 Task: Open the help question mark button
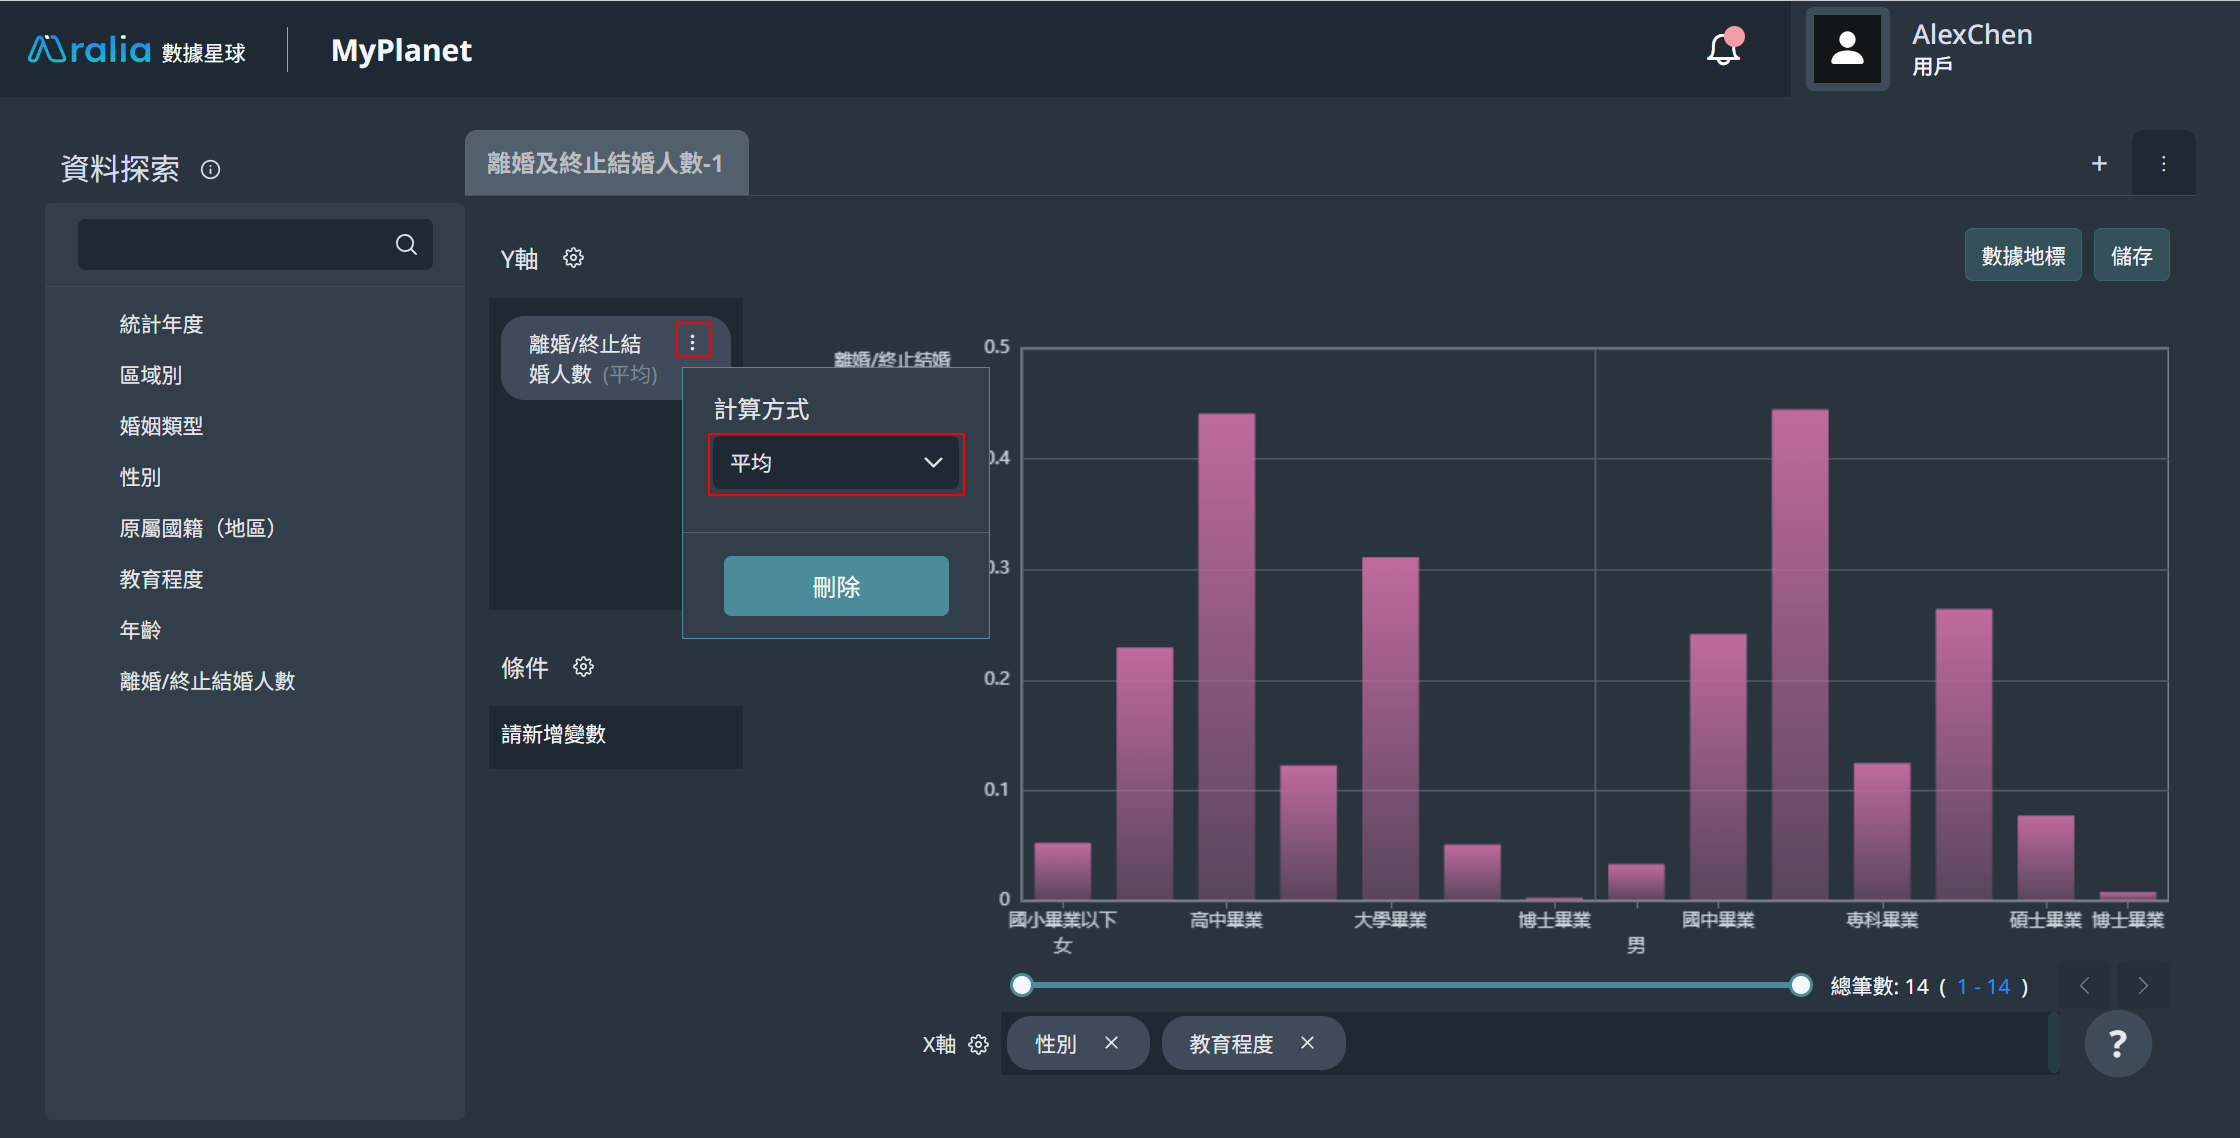pyautogui.click(x=2117, y=1044)
